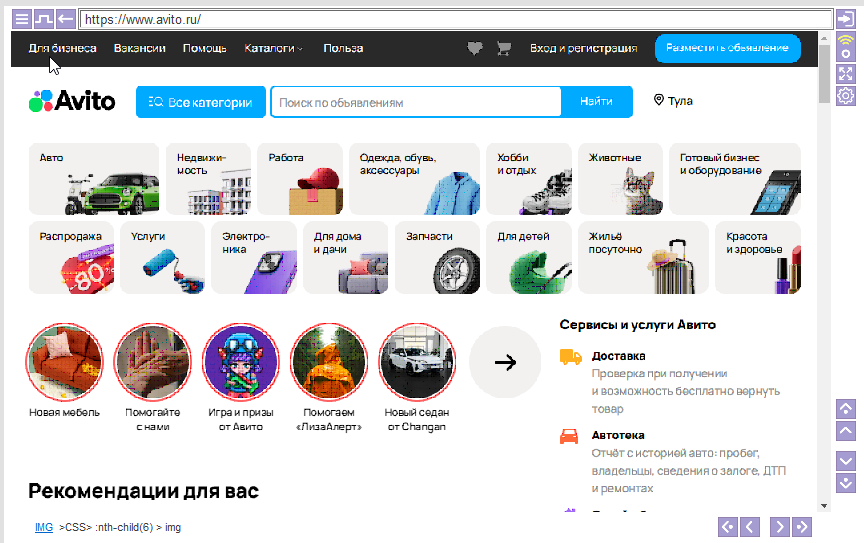864x543 pixels.
Task: Click the Рекомендации для вас heading
Action: coord(143,491)
